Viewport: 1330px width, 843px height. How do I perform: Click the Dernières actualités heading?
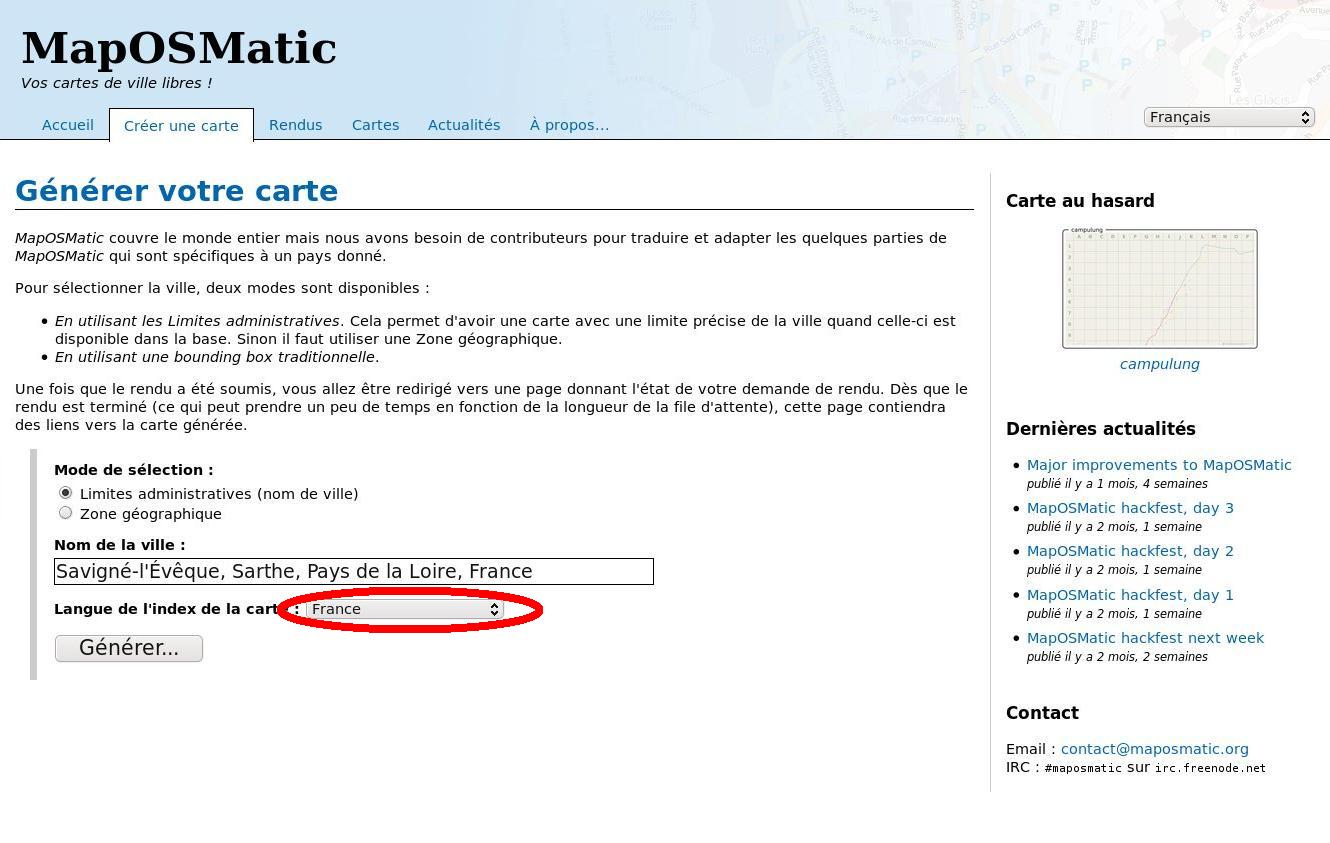1101,429
